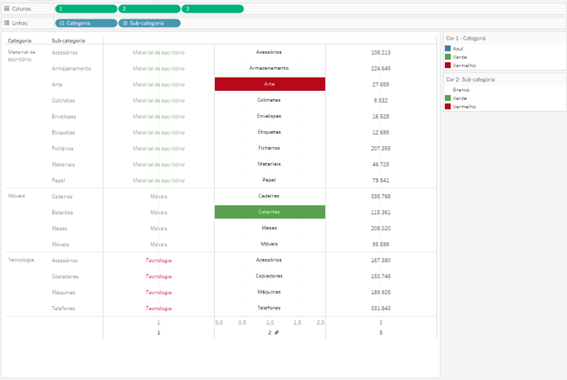
Task: Click the expand icon on the Categoria pill
Action: pos(62,23)
